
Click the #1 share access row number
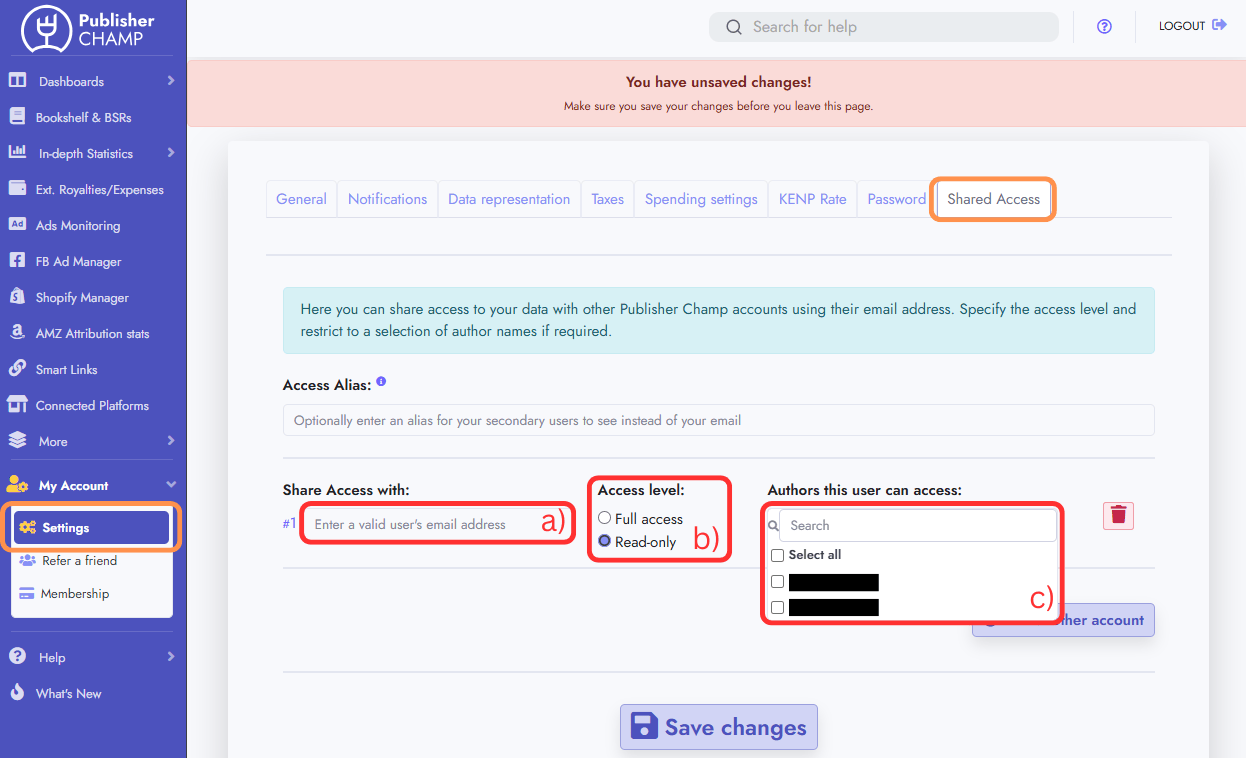(x=290, y=524)
